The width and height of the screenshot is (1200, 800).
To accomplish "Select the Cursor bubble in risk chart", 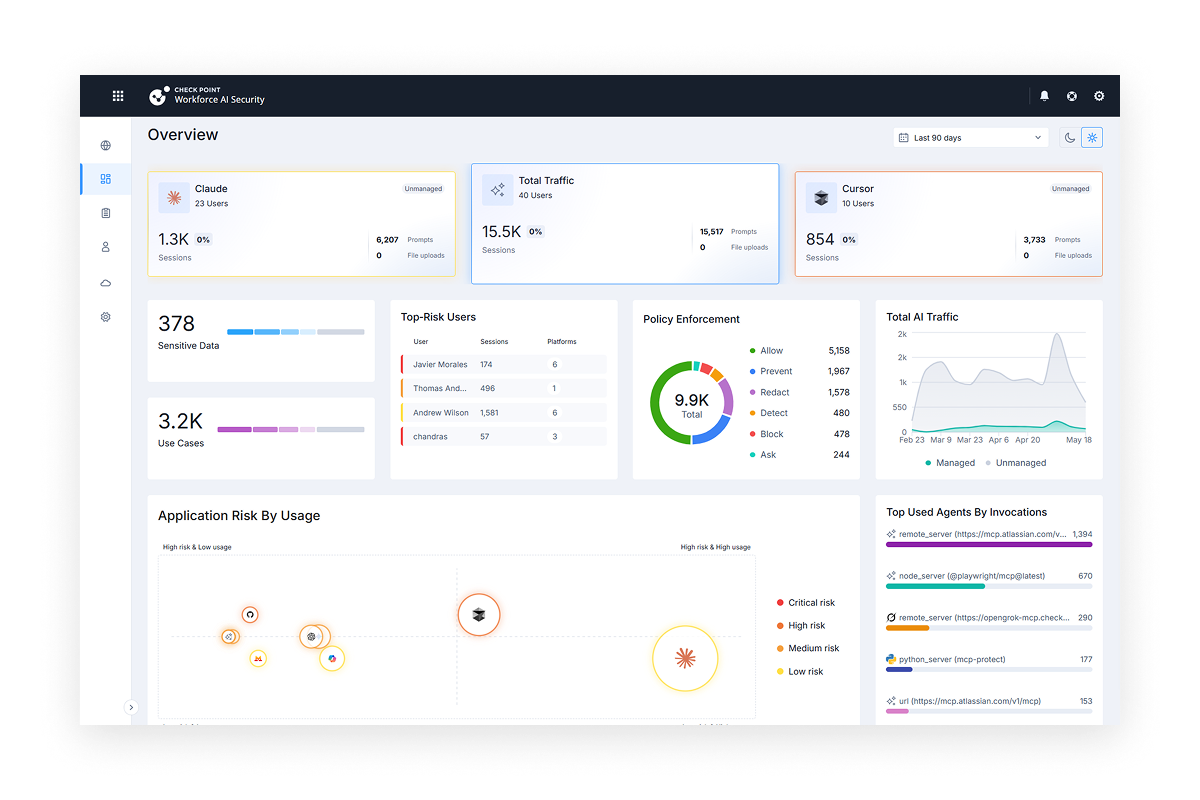I will pyautogui.click(x=479, y=615).
